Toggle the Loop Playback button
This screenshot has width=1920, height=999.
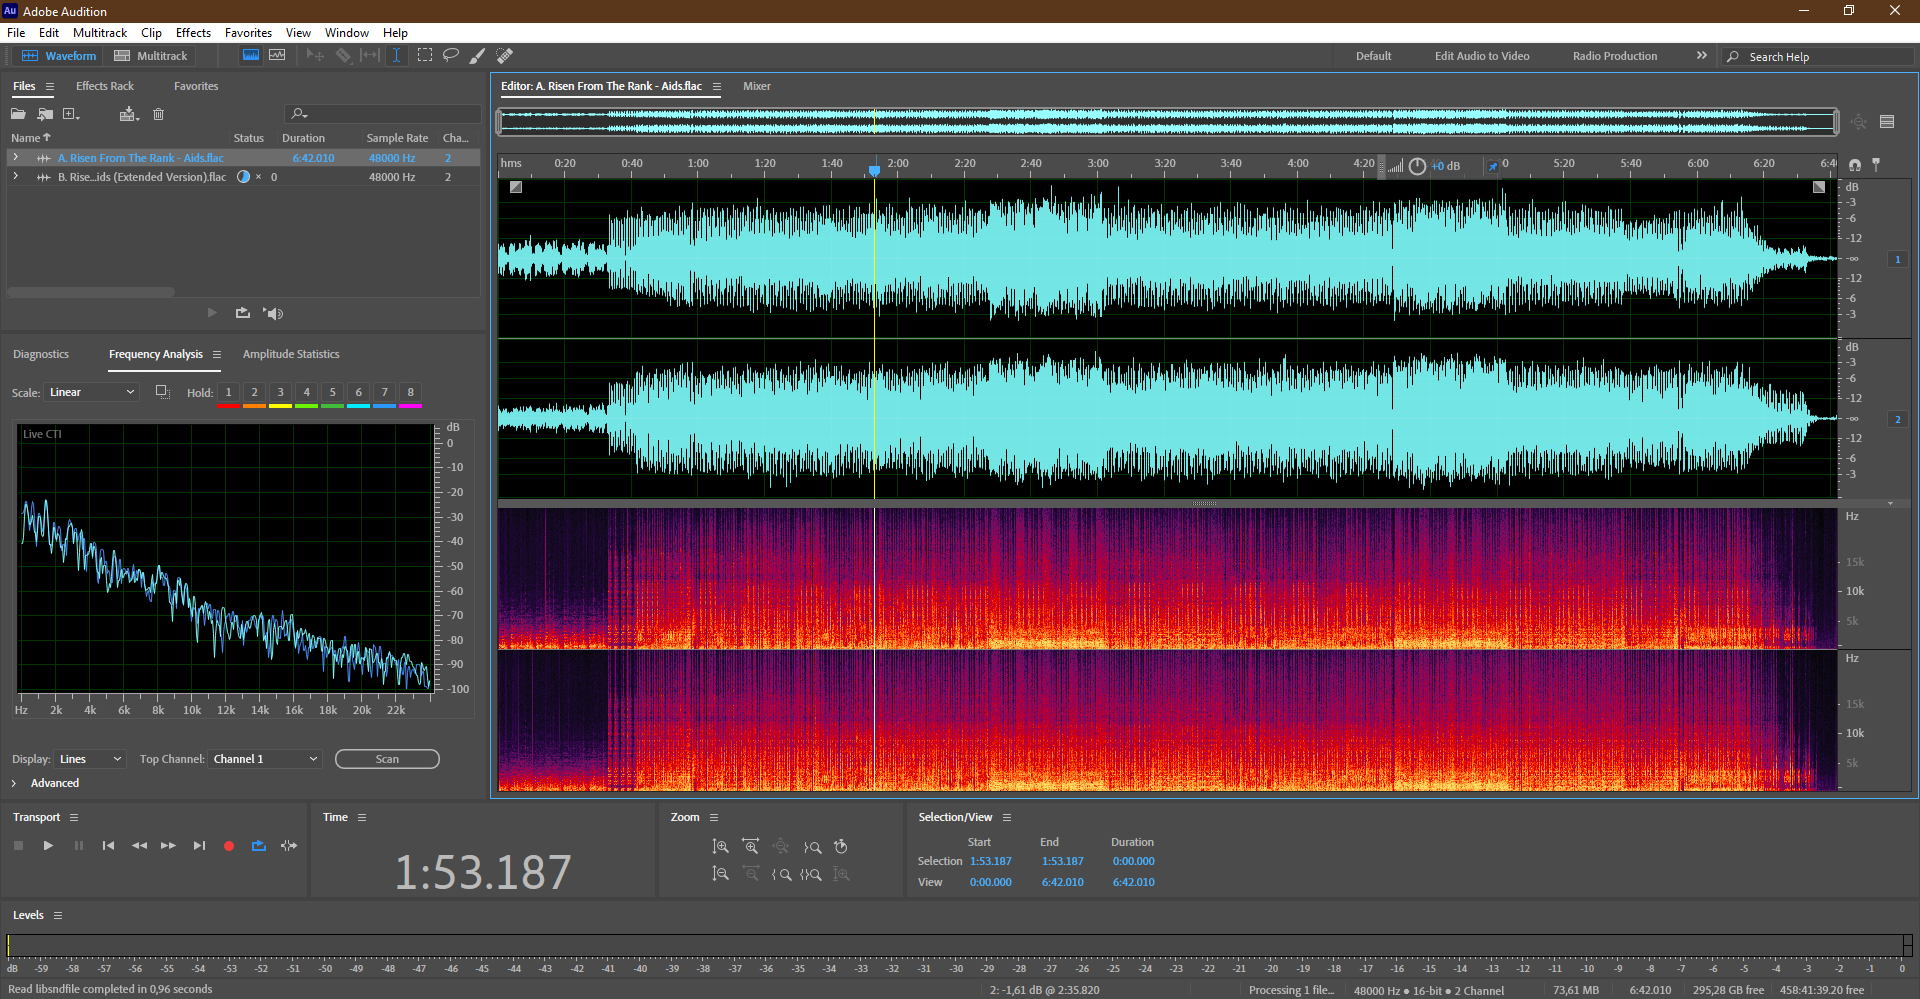click(x=259, y=846)
